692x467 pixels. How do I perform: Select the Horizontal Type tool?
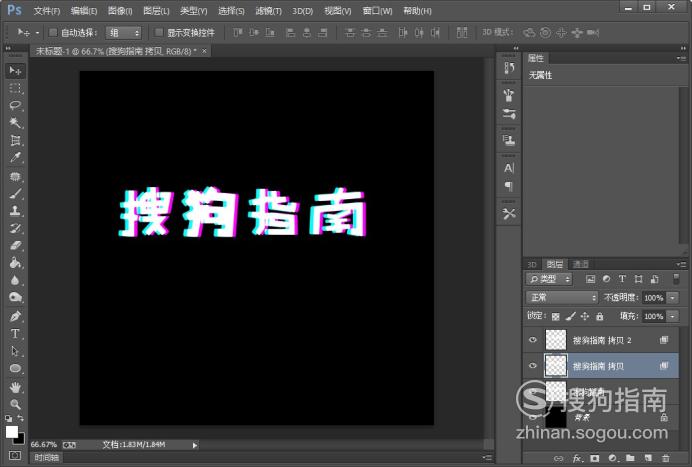tap(15, 334)
